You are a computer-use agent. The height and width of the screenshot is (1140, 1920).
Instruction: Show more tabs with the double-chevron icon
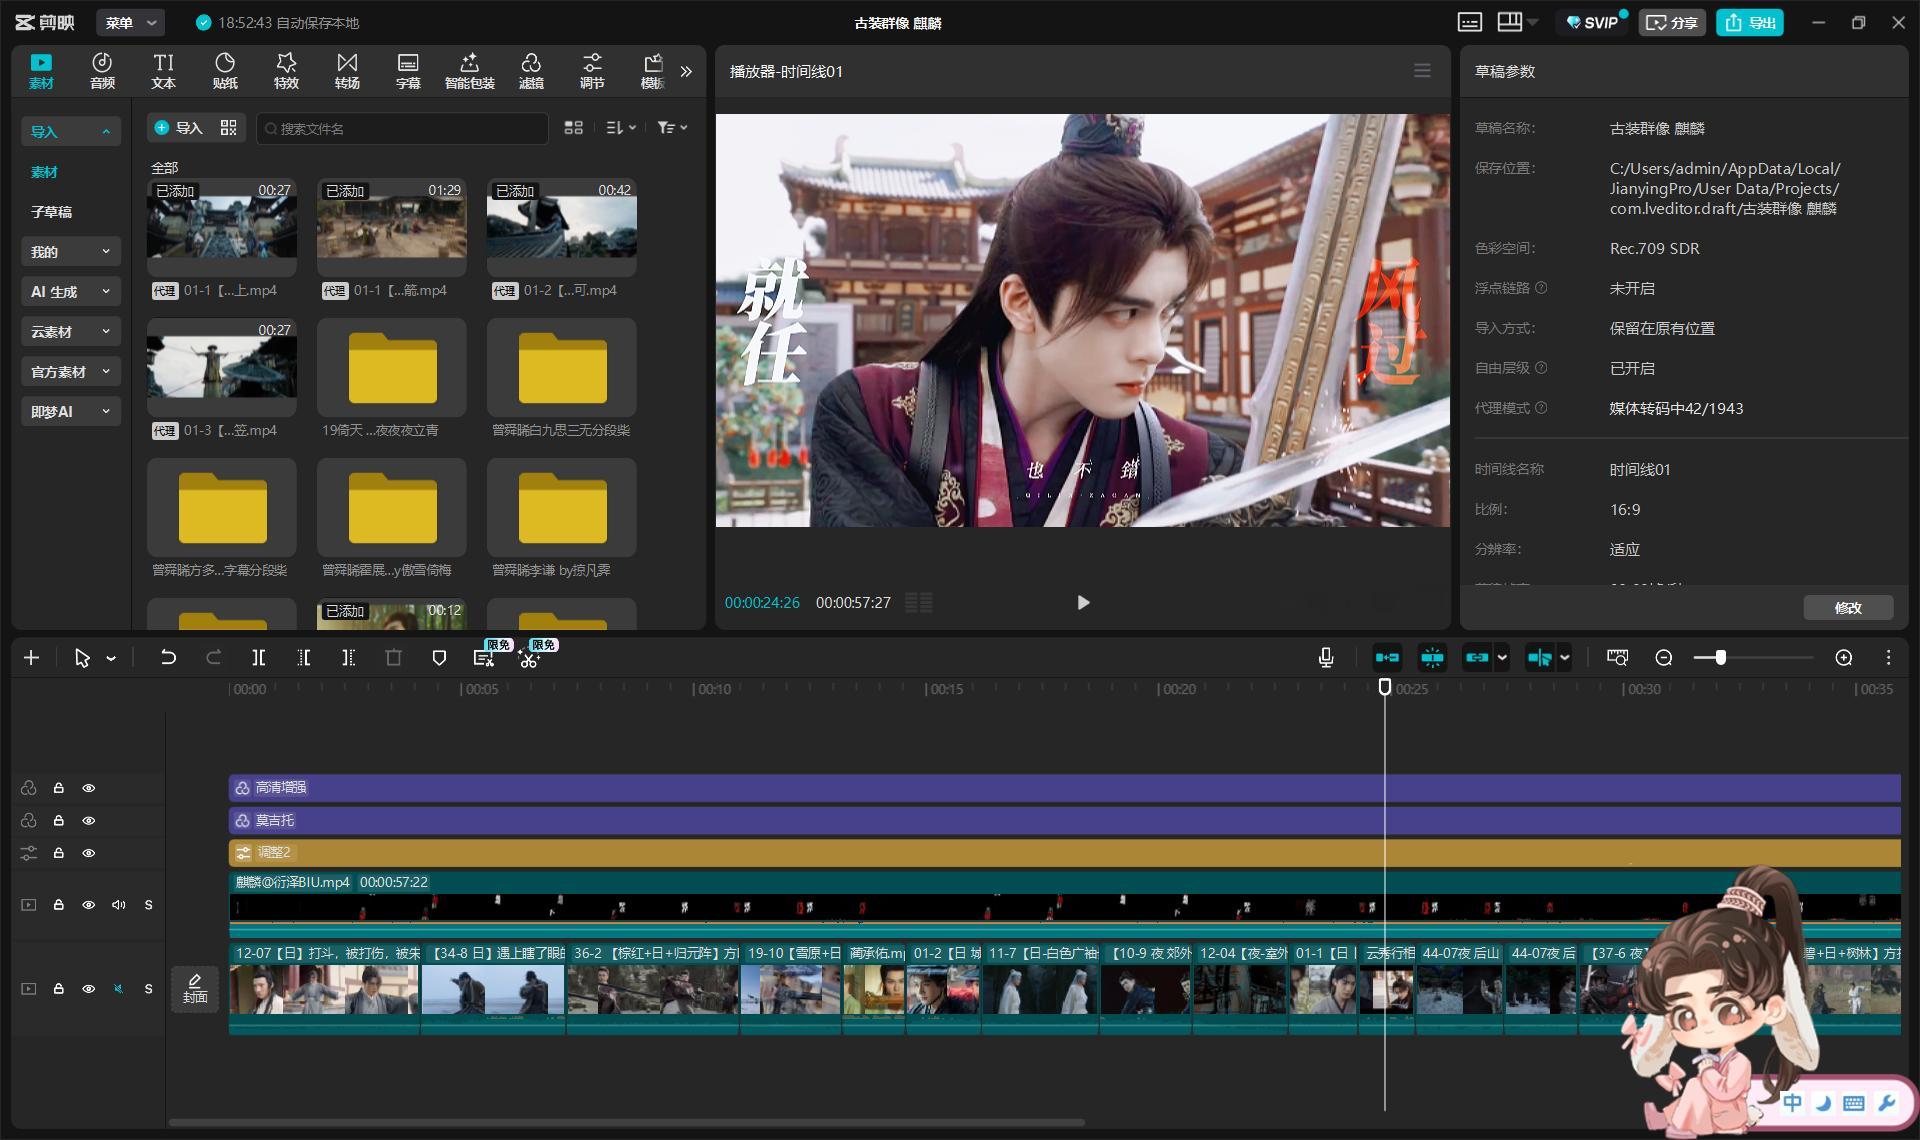[686, 71]
